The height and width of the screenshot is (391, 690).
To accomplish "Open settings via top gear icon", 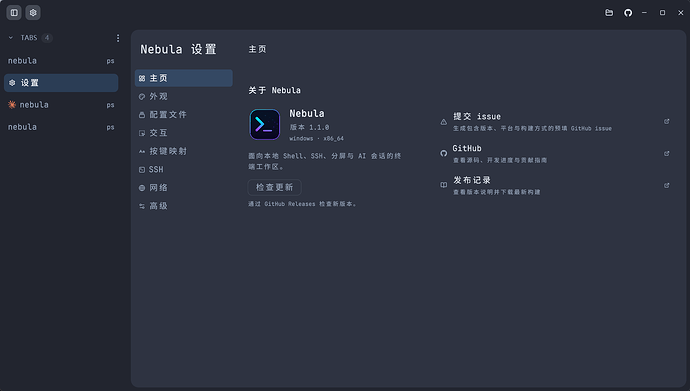I will [33, 13].
